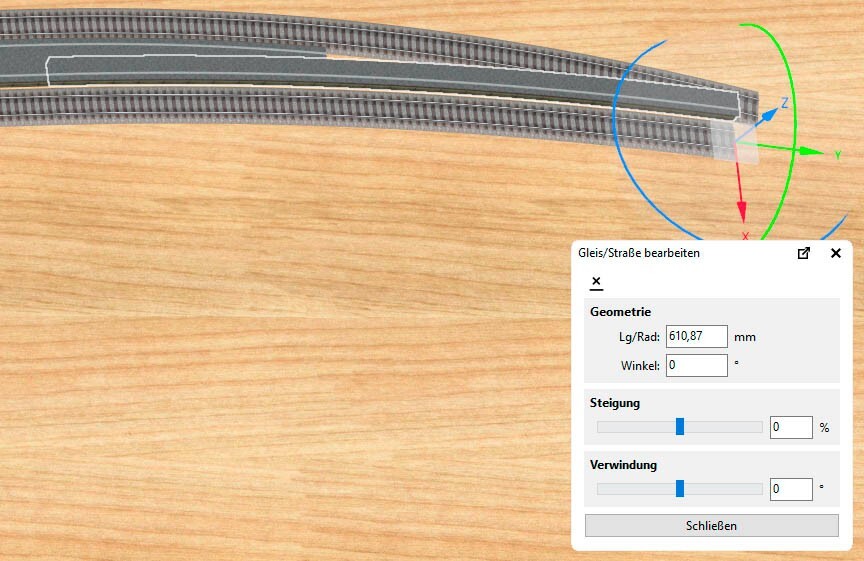This screenshot has width=864, height=561.
Task: Click the Steigung section heading
Action: (615, 403)
